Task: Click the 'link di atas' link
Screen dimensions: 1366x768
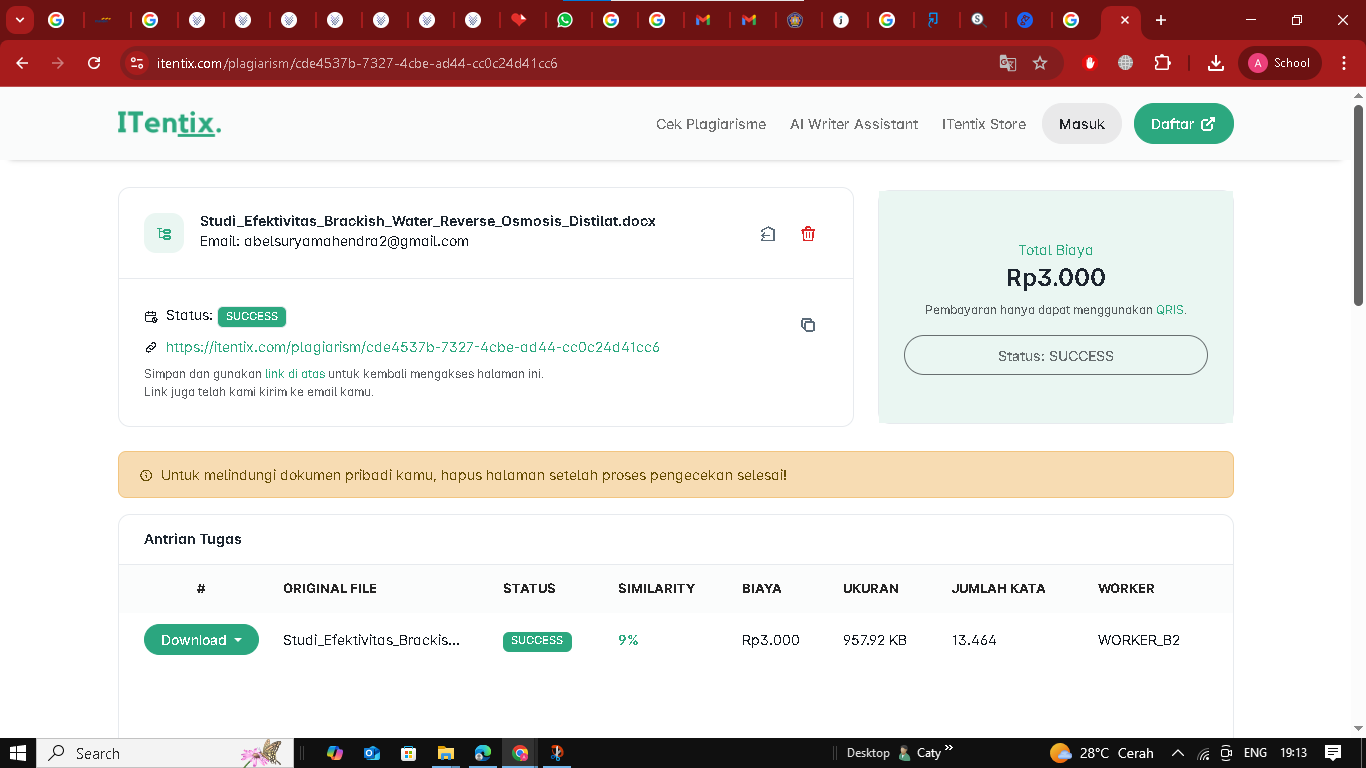Action: (295, 374)
